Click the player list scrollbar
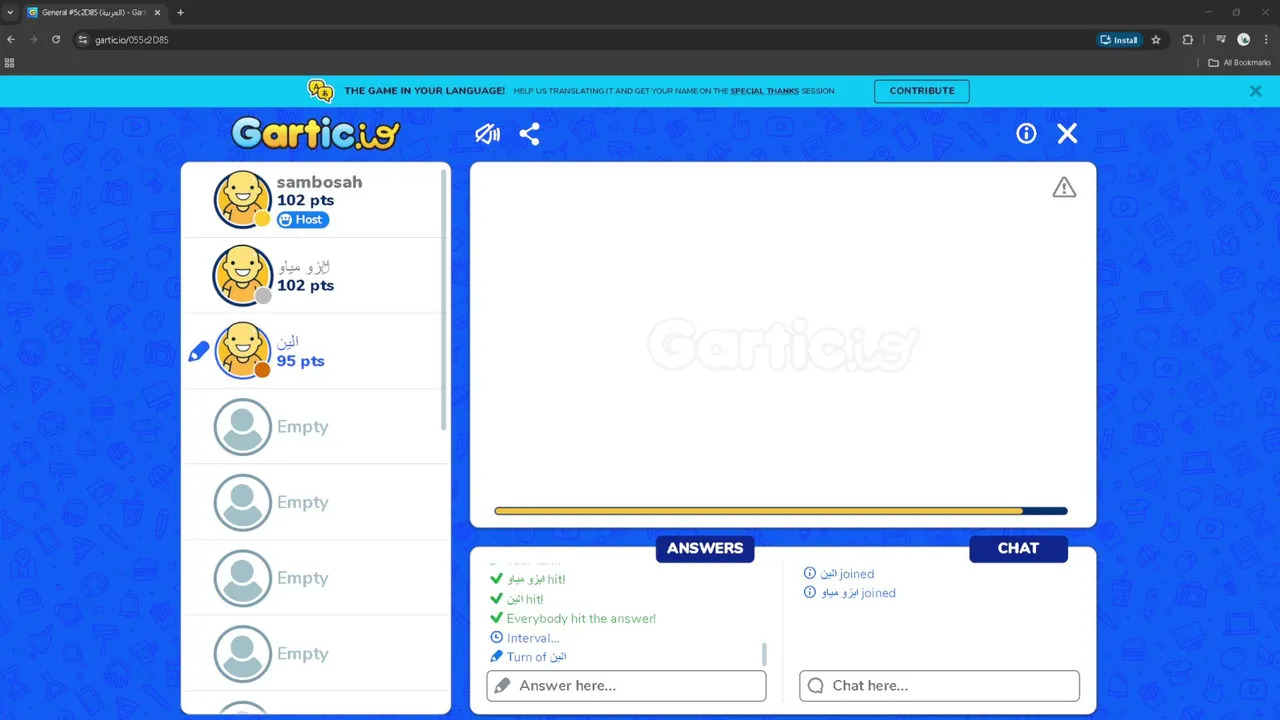 pos(445,300)
